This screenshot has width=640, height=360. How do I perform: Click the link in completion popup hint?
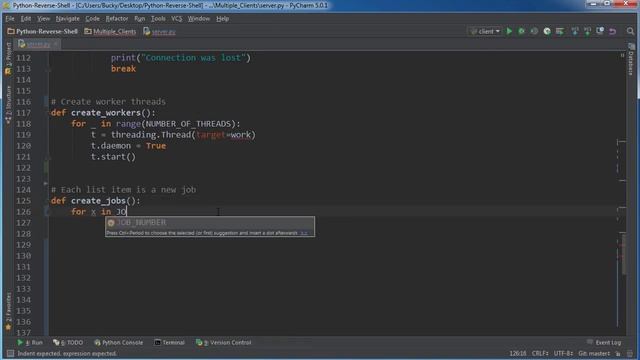[x=304, y=233]
